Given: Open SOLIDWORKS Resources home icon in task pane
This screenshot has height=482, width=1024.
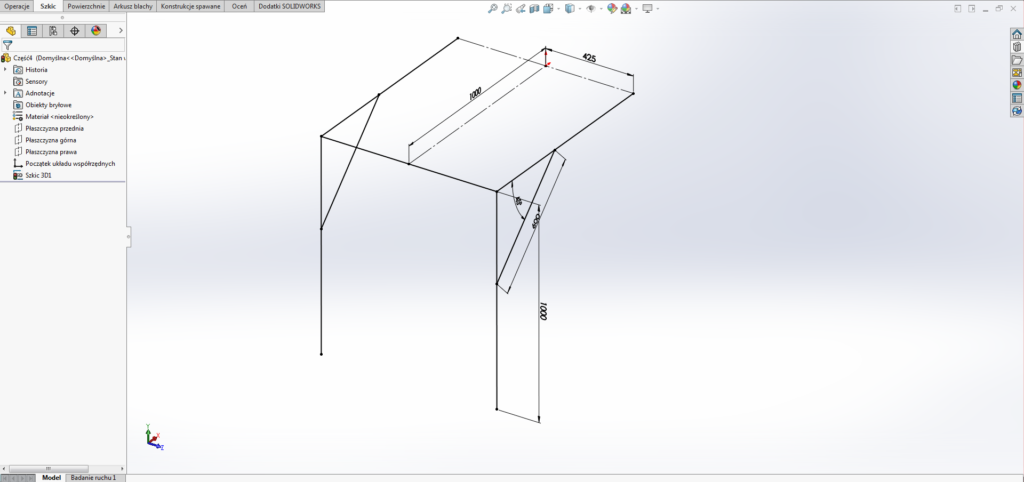Looking at the screenshot, I should point(1017,34).
